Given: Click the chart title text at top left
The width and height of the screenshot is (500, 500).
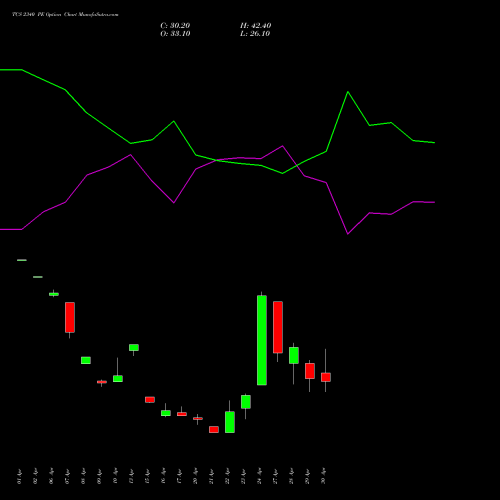Looking at the screenshot, I should [65, 15].
